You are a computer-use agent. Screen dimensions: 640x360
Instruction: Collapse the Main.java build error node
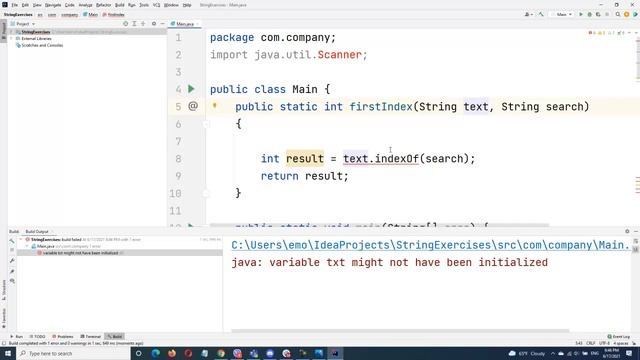(x=27, y=246)
